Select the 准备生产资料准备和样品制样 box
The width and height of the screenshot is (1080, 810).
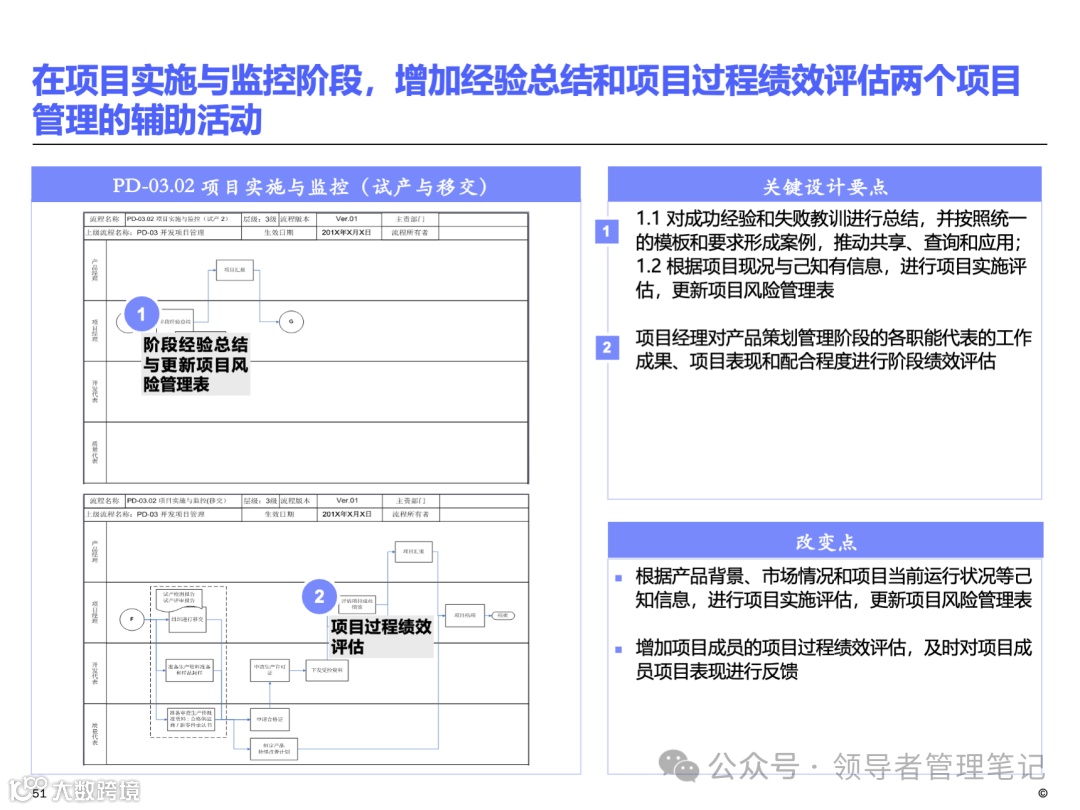(189, 670)
